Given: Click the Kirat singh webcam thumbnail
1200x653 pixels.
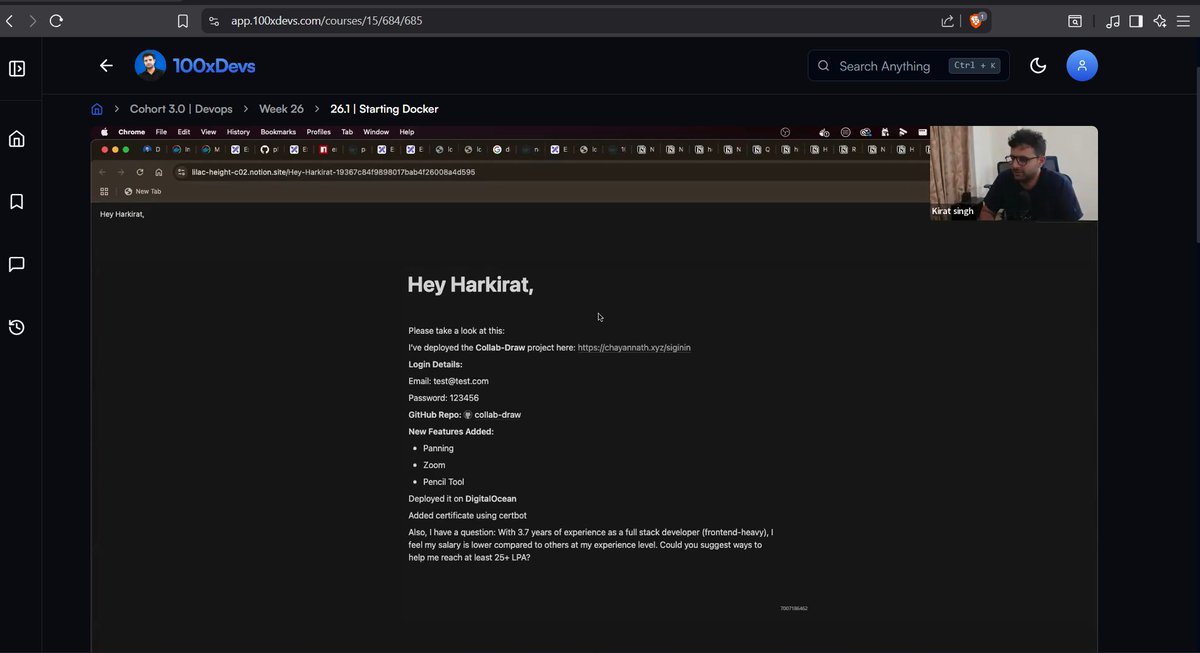Looking at the screenshot, I should coord(1014,173).
